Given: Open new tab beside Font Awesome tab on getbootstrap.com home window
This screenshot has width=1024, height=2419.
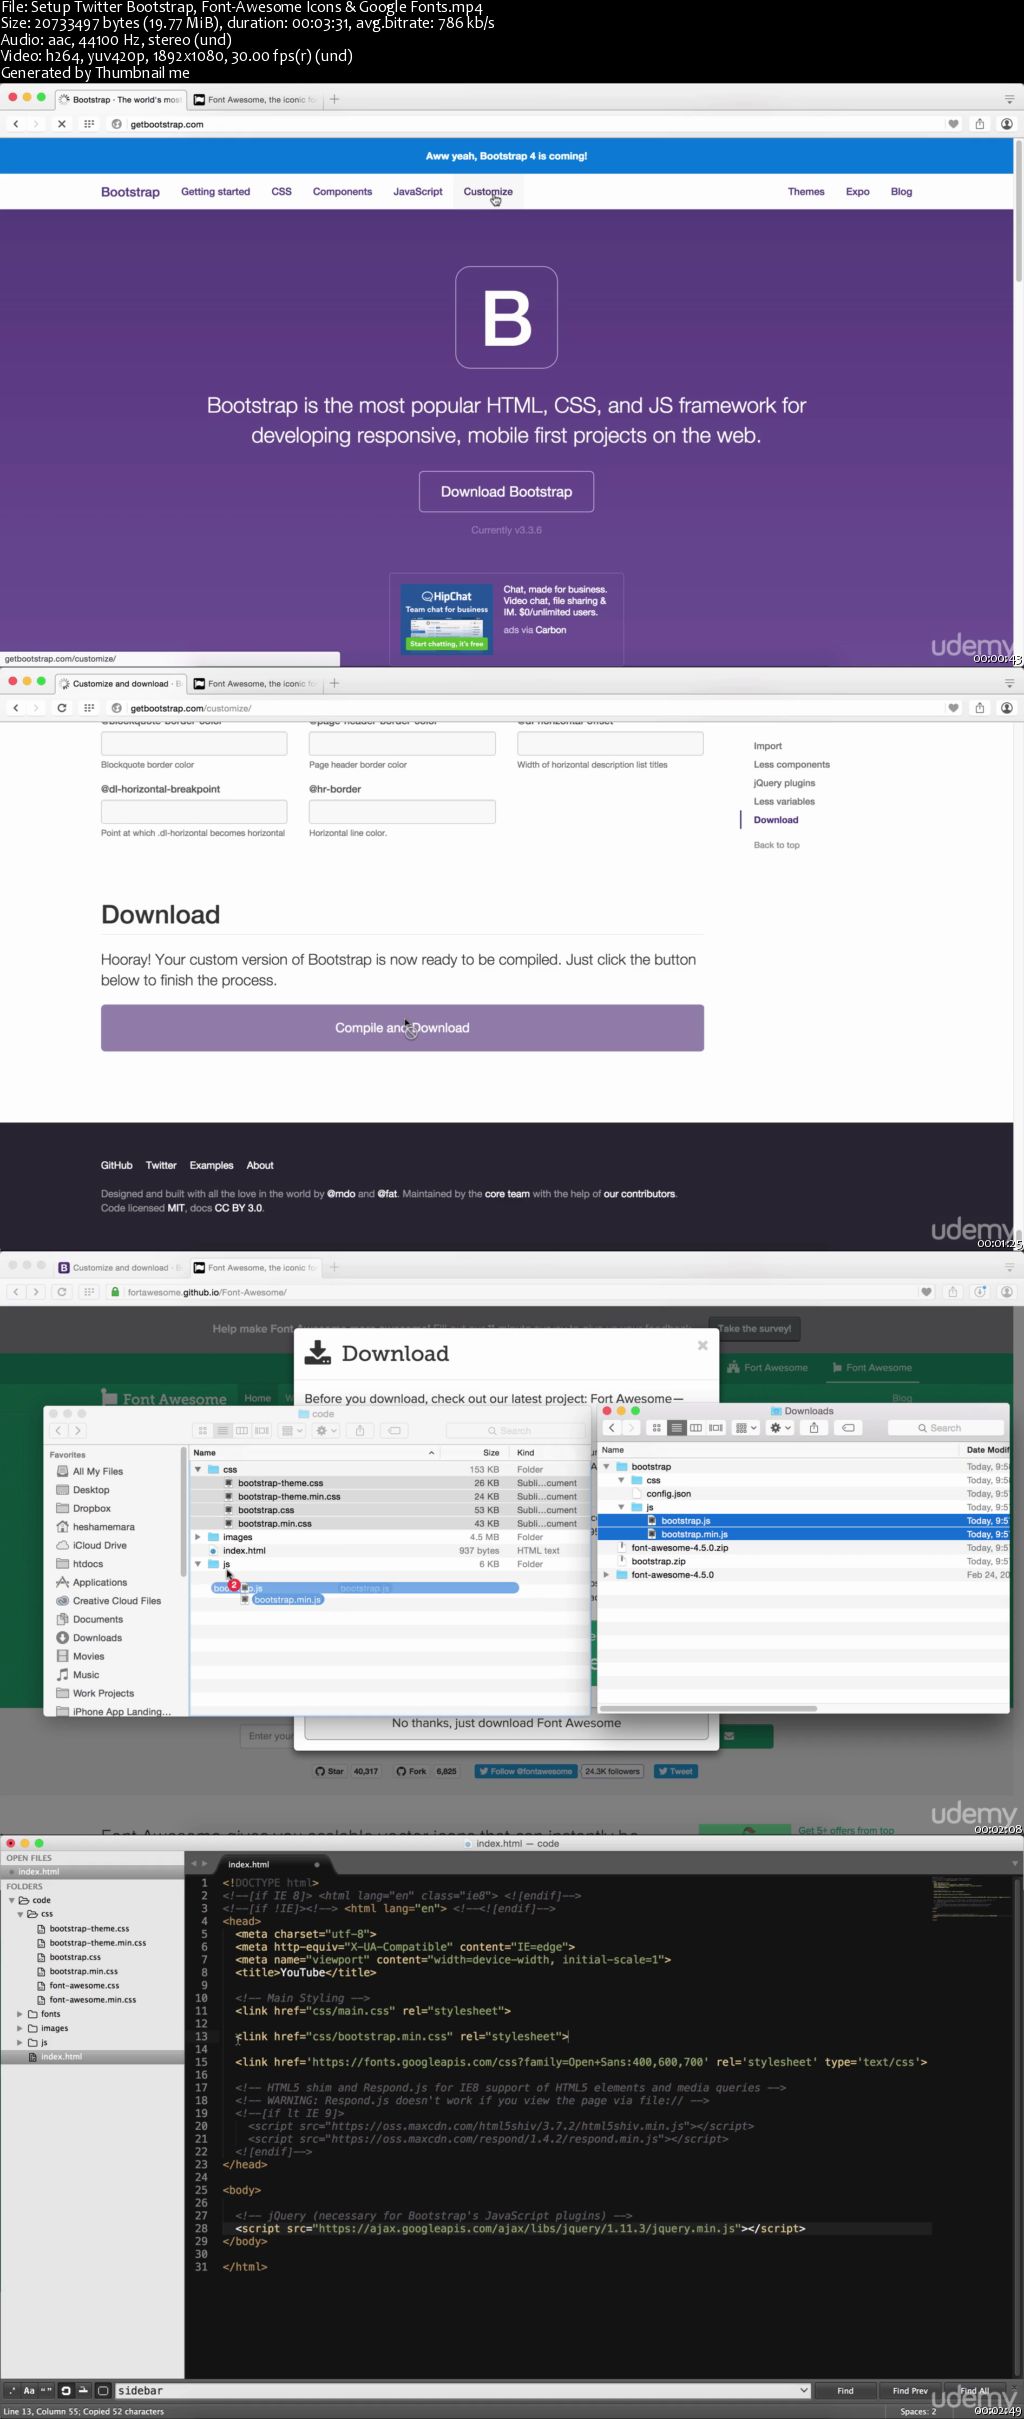Looking at the screenshot, I should (x=335, y=99).
